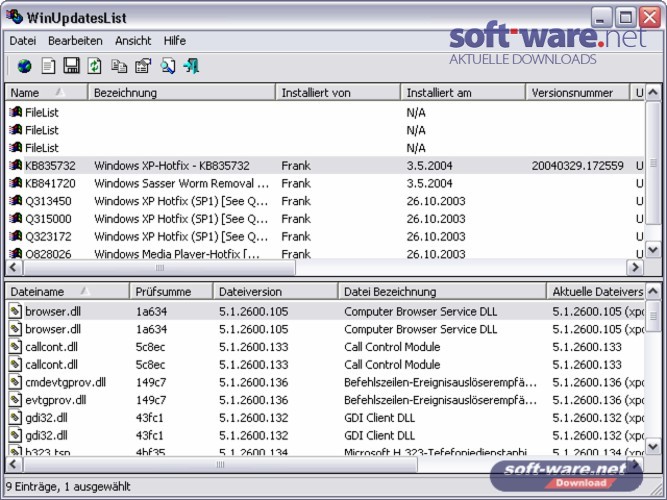The width and height of the screenshot is (667, 500).
Task: Click lower file list scroll left arrow
Action: pyautogui.click(x=13, y=464)
